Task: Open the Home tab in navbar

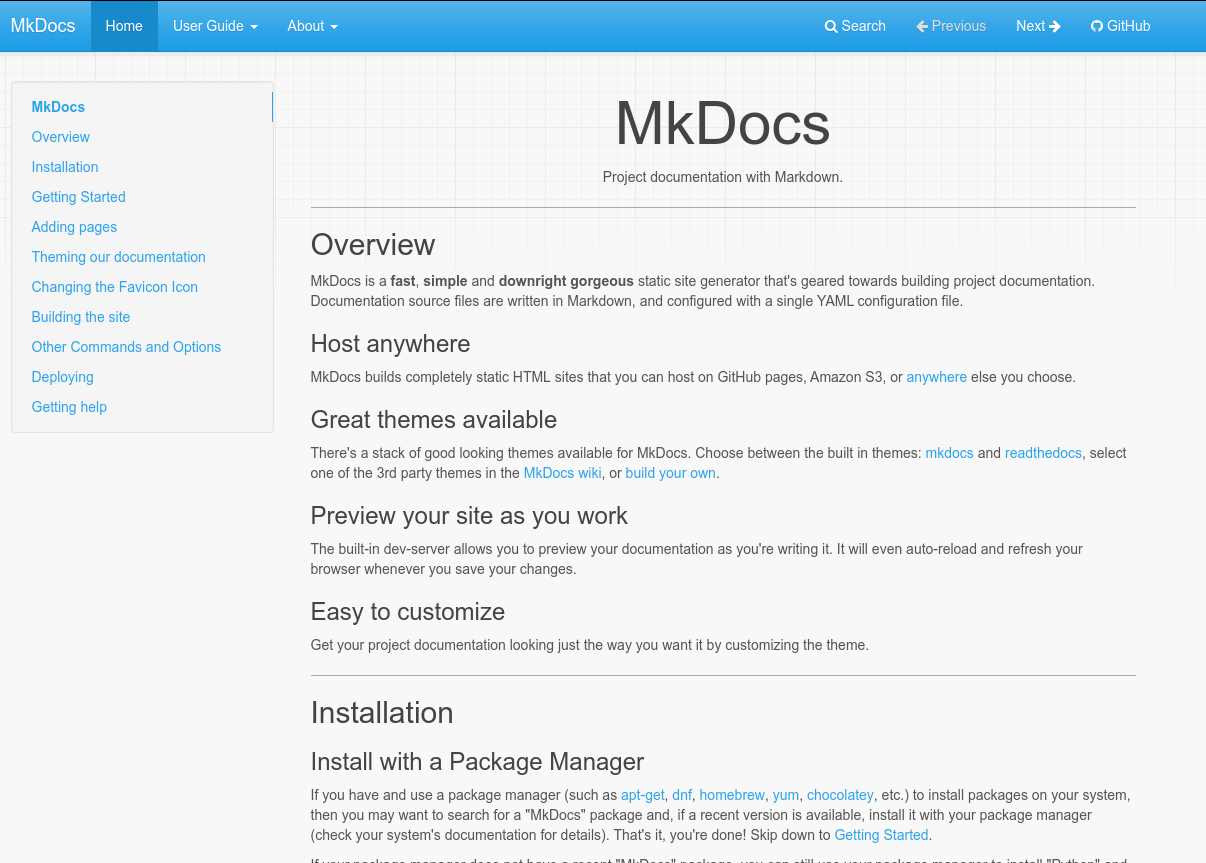Action: [x=124, y=26]
